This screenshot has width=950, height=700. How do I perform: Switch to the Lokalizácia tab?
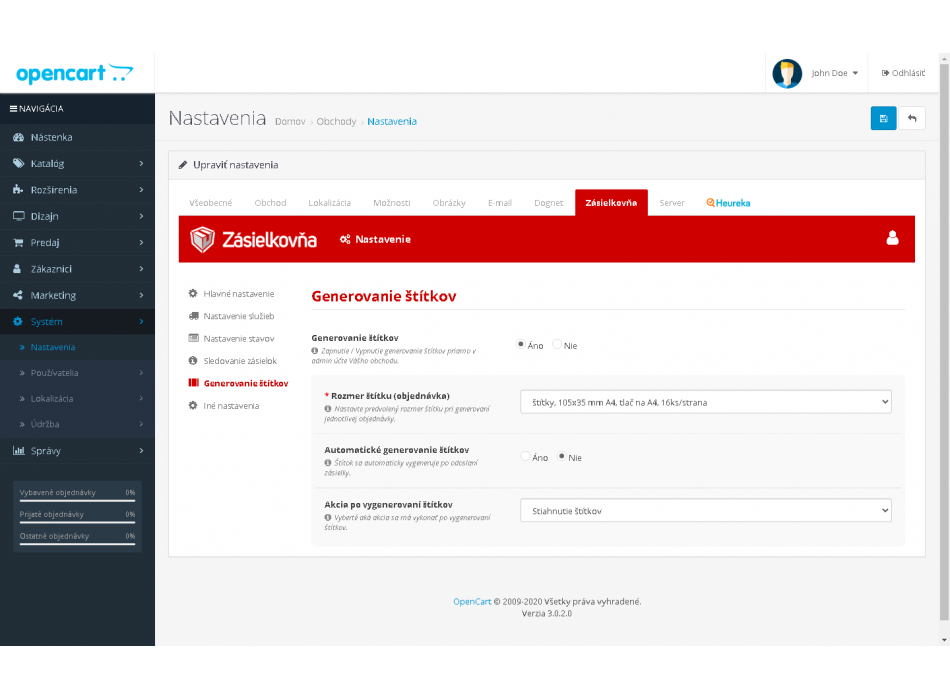point(330,203)
